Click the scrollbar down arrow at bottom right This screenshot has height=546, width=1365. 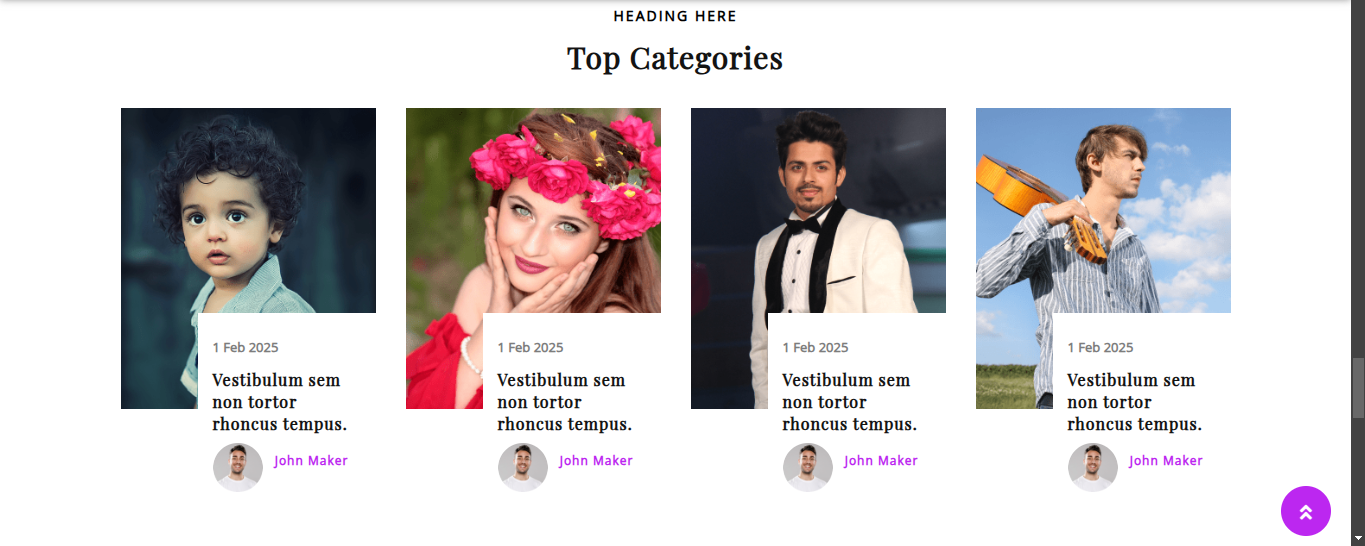point(1358,538)
